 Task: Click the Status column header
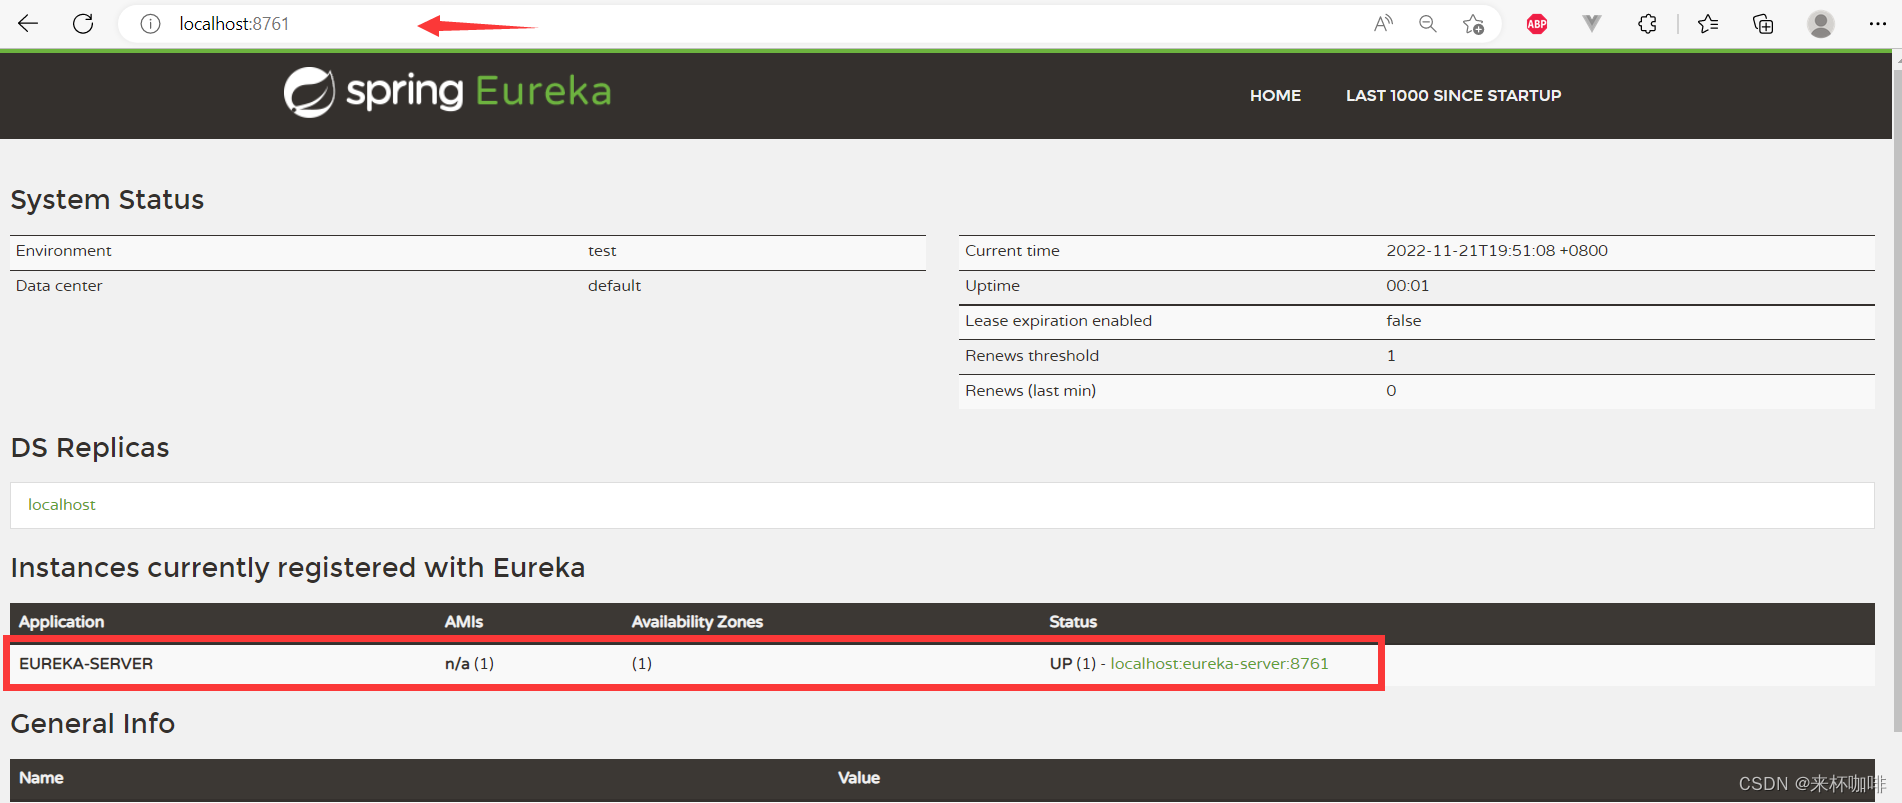pos(1073,622)
